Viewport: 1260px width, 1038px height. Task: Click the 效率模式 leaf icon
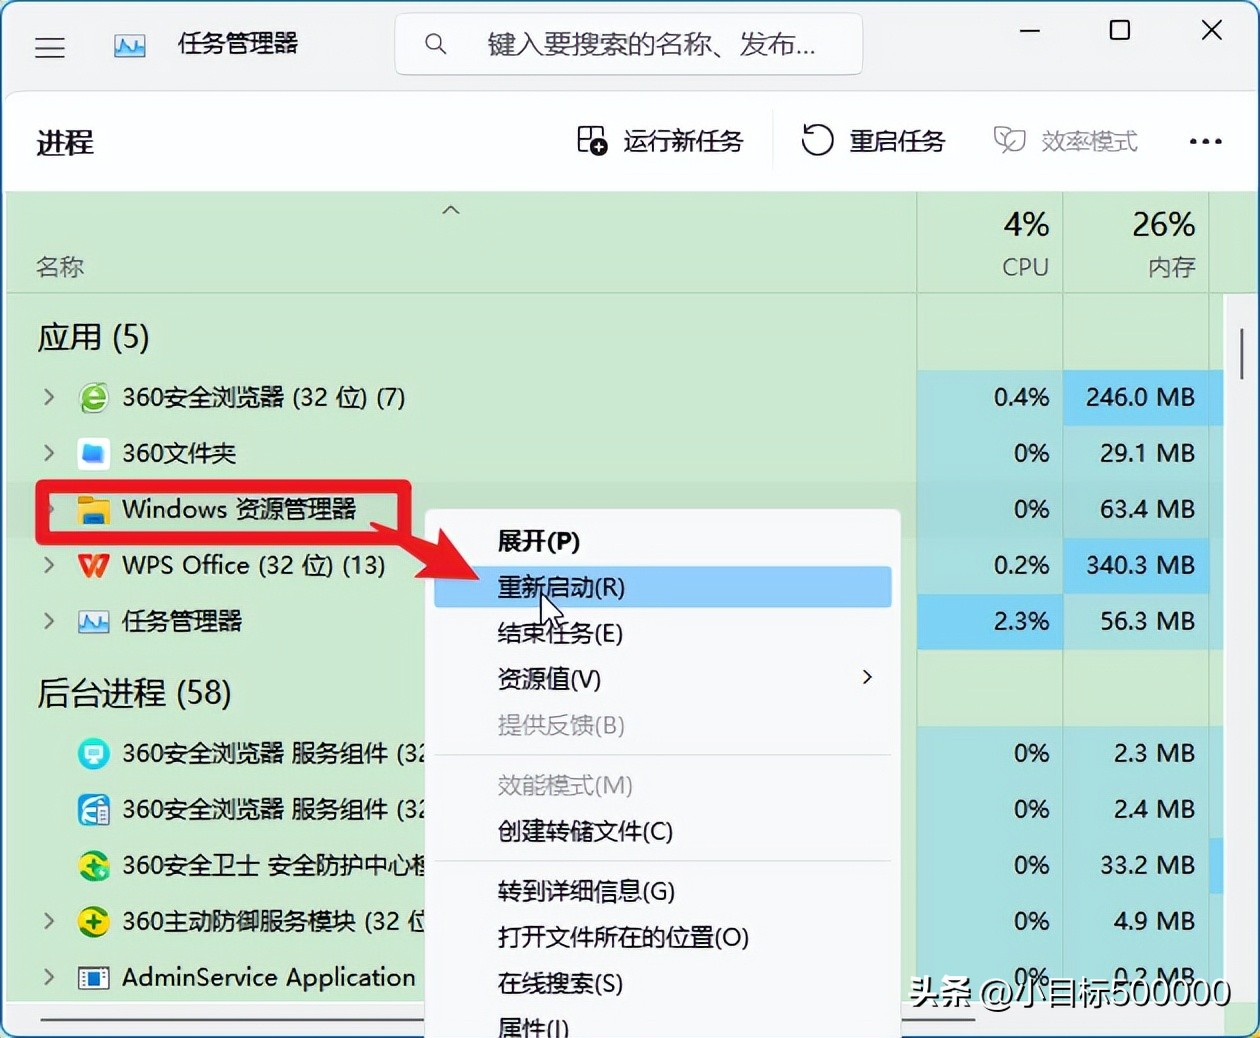1010,141
